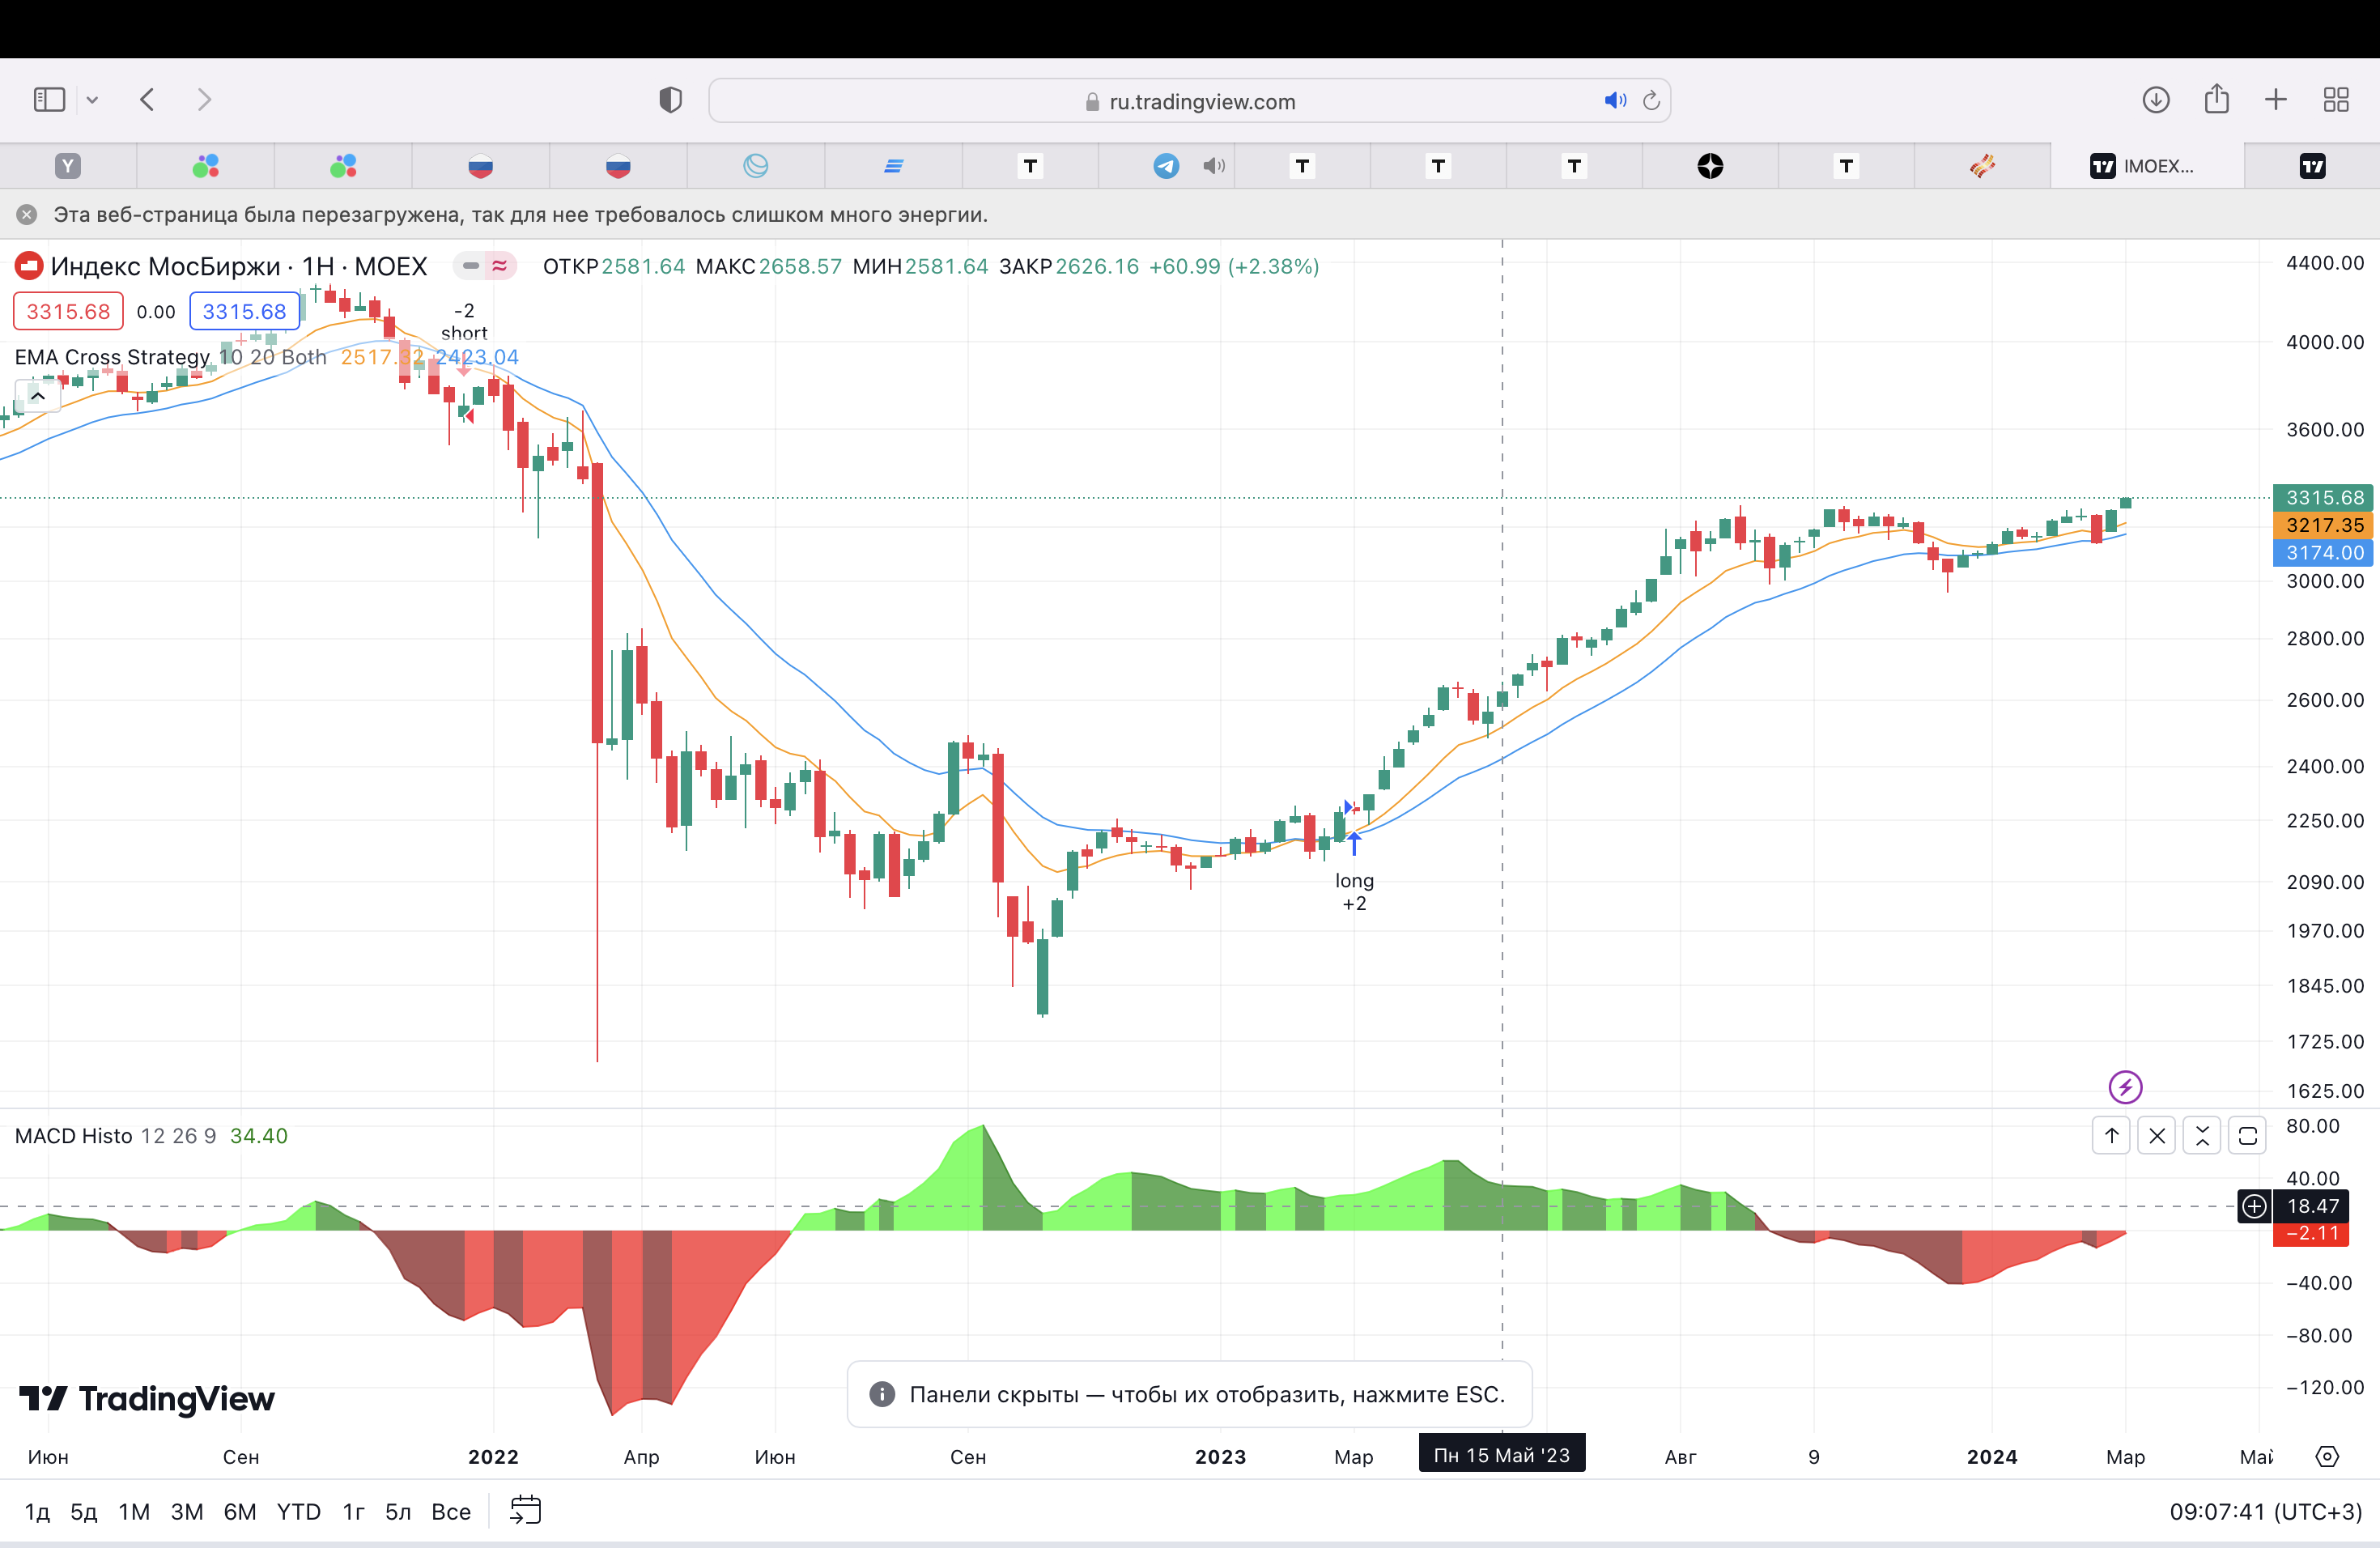
Task: Click the plus crosshair price label icon
Action: [x=2254, y=1206]
